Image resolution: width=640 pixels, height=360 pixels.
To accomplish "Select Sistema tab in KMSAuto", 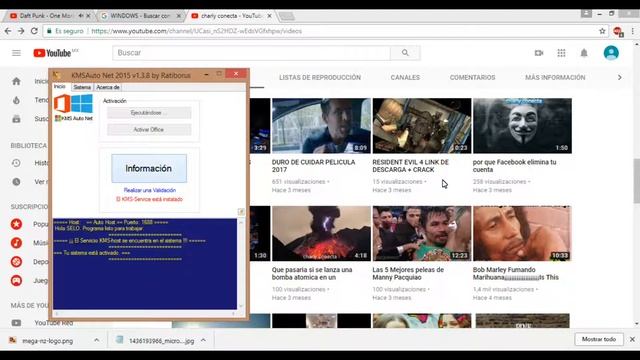I will (x=82, y=87).
